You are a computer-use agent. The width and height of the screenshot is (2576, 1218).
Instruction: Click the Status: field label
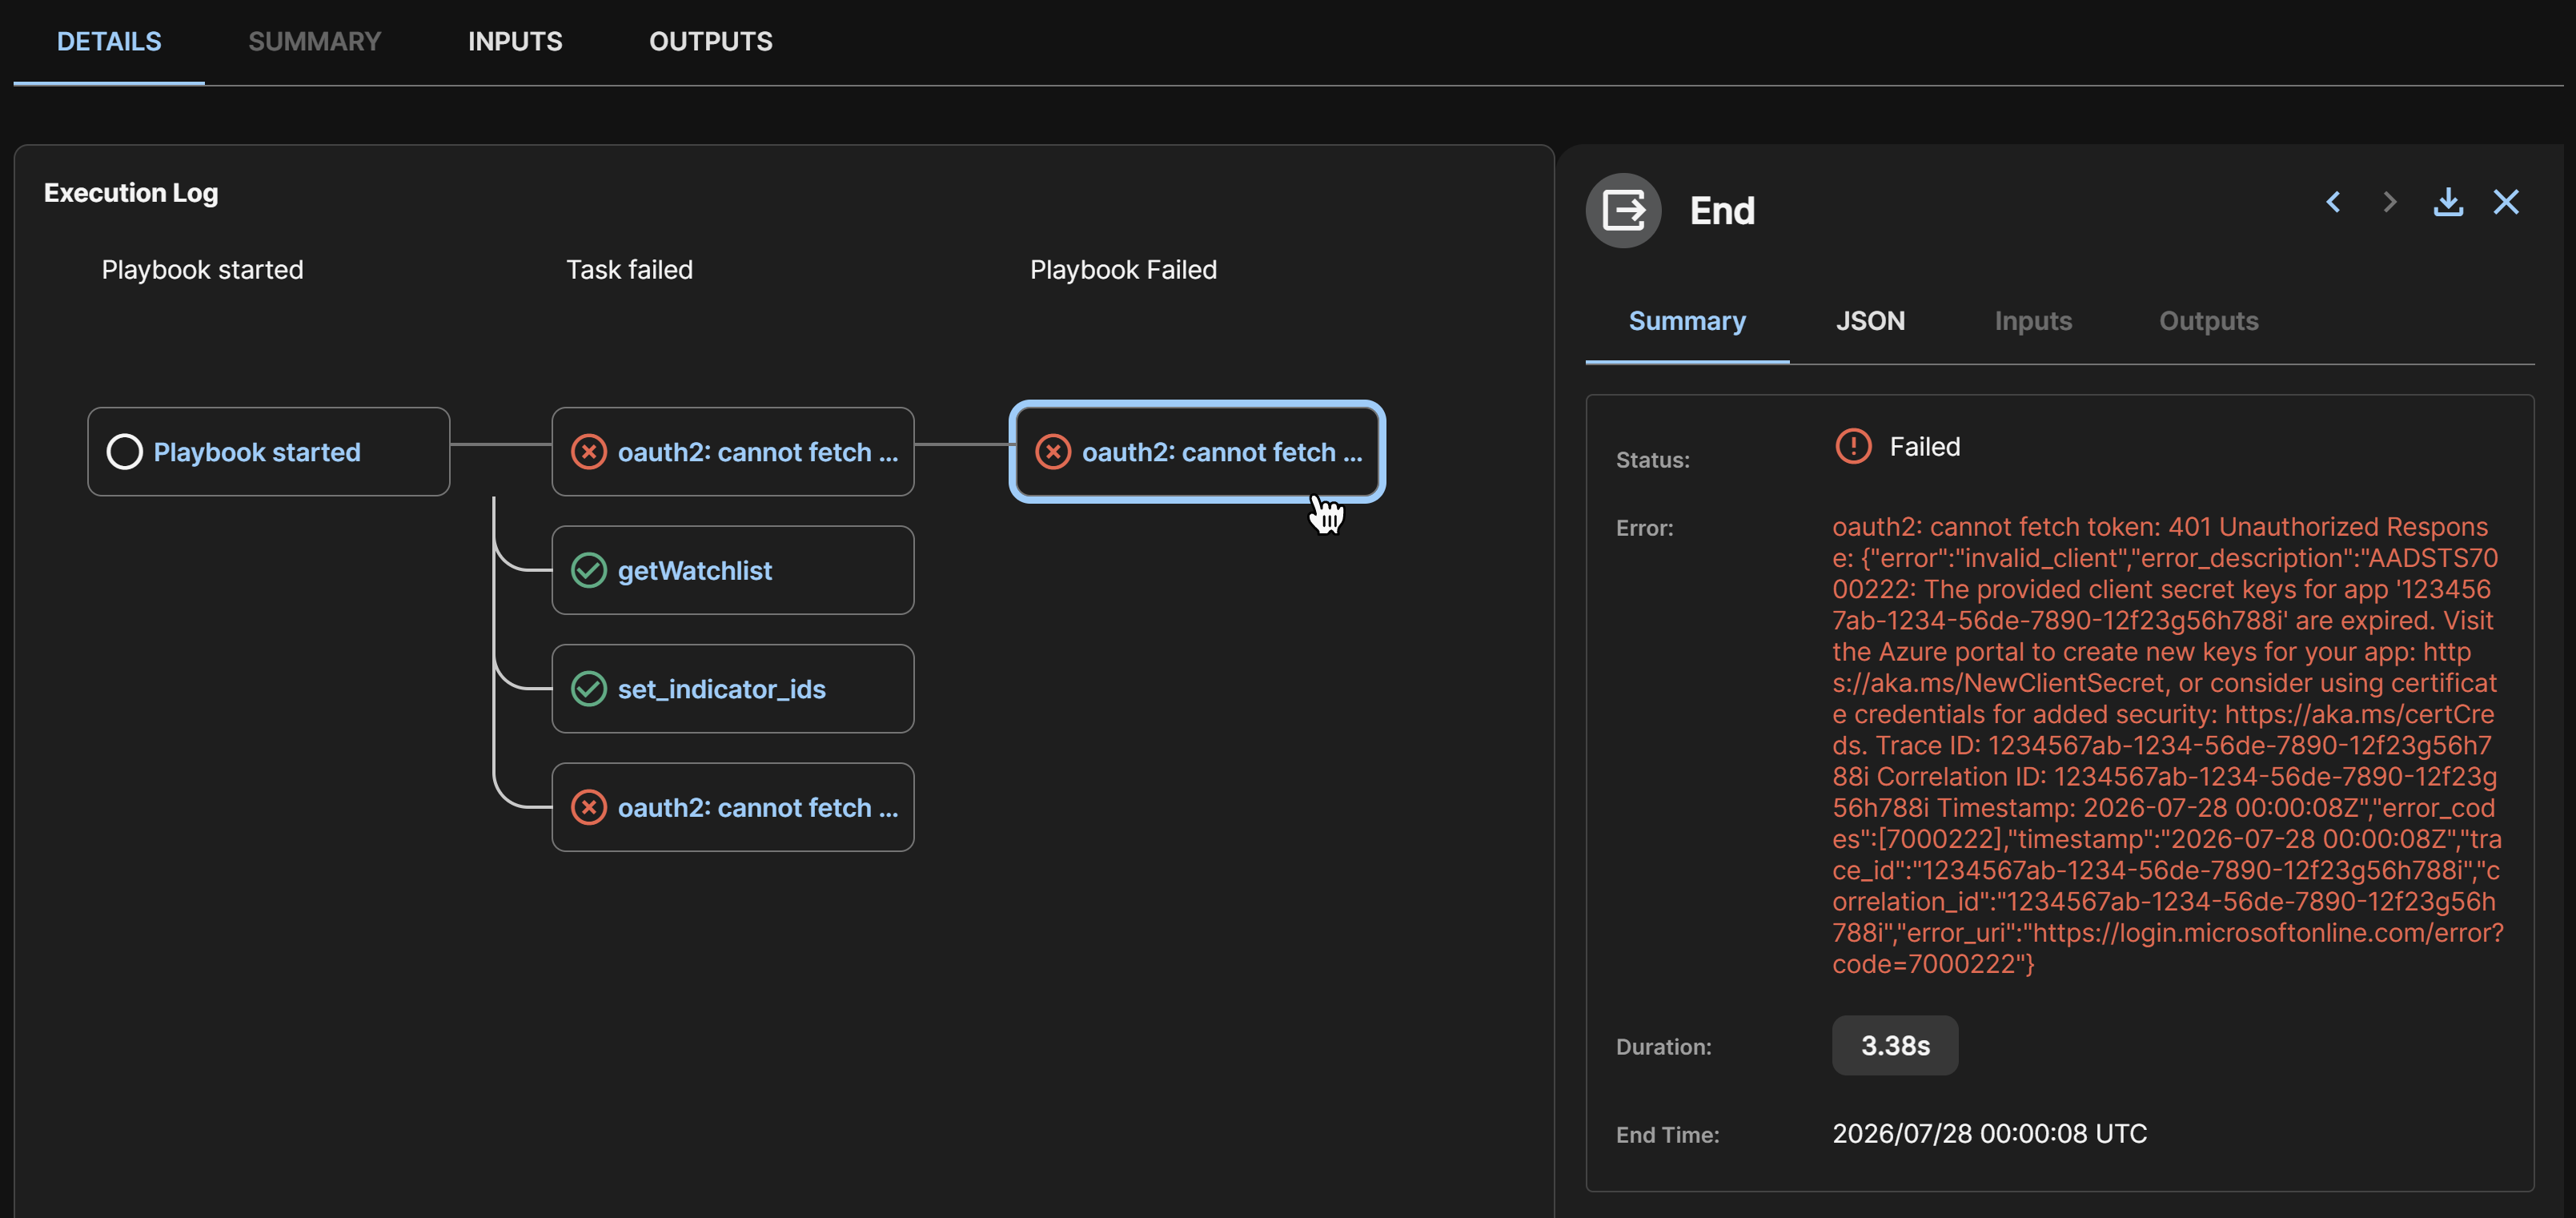click(x=1652, y=460)
